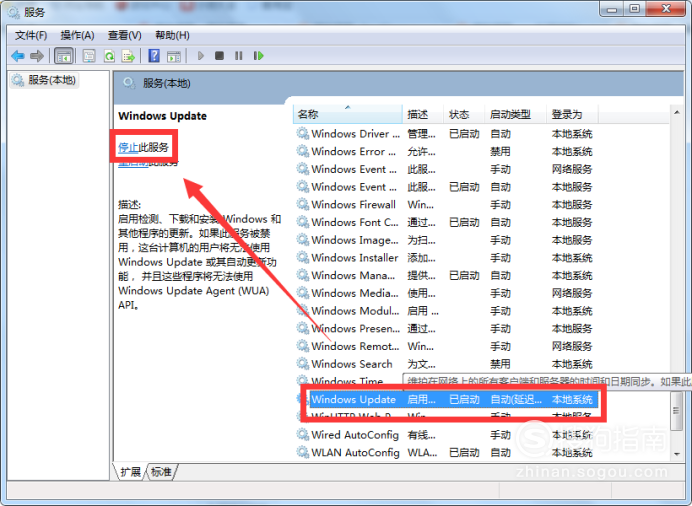This screenshot has width=692, height=506.
Task: Open the 查看(V) menu
Action: 124,35
